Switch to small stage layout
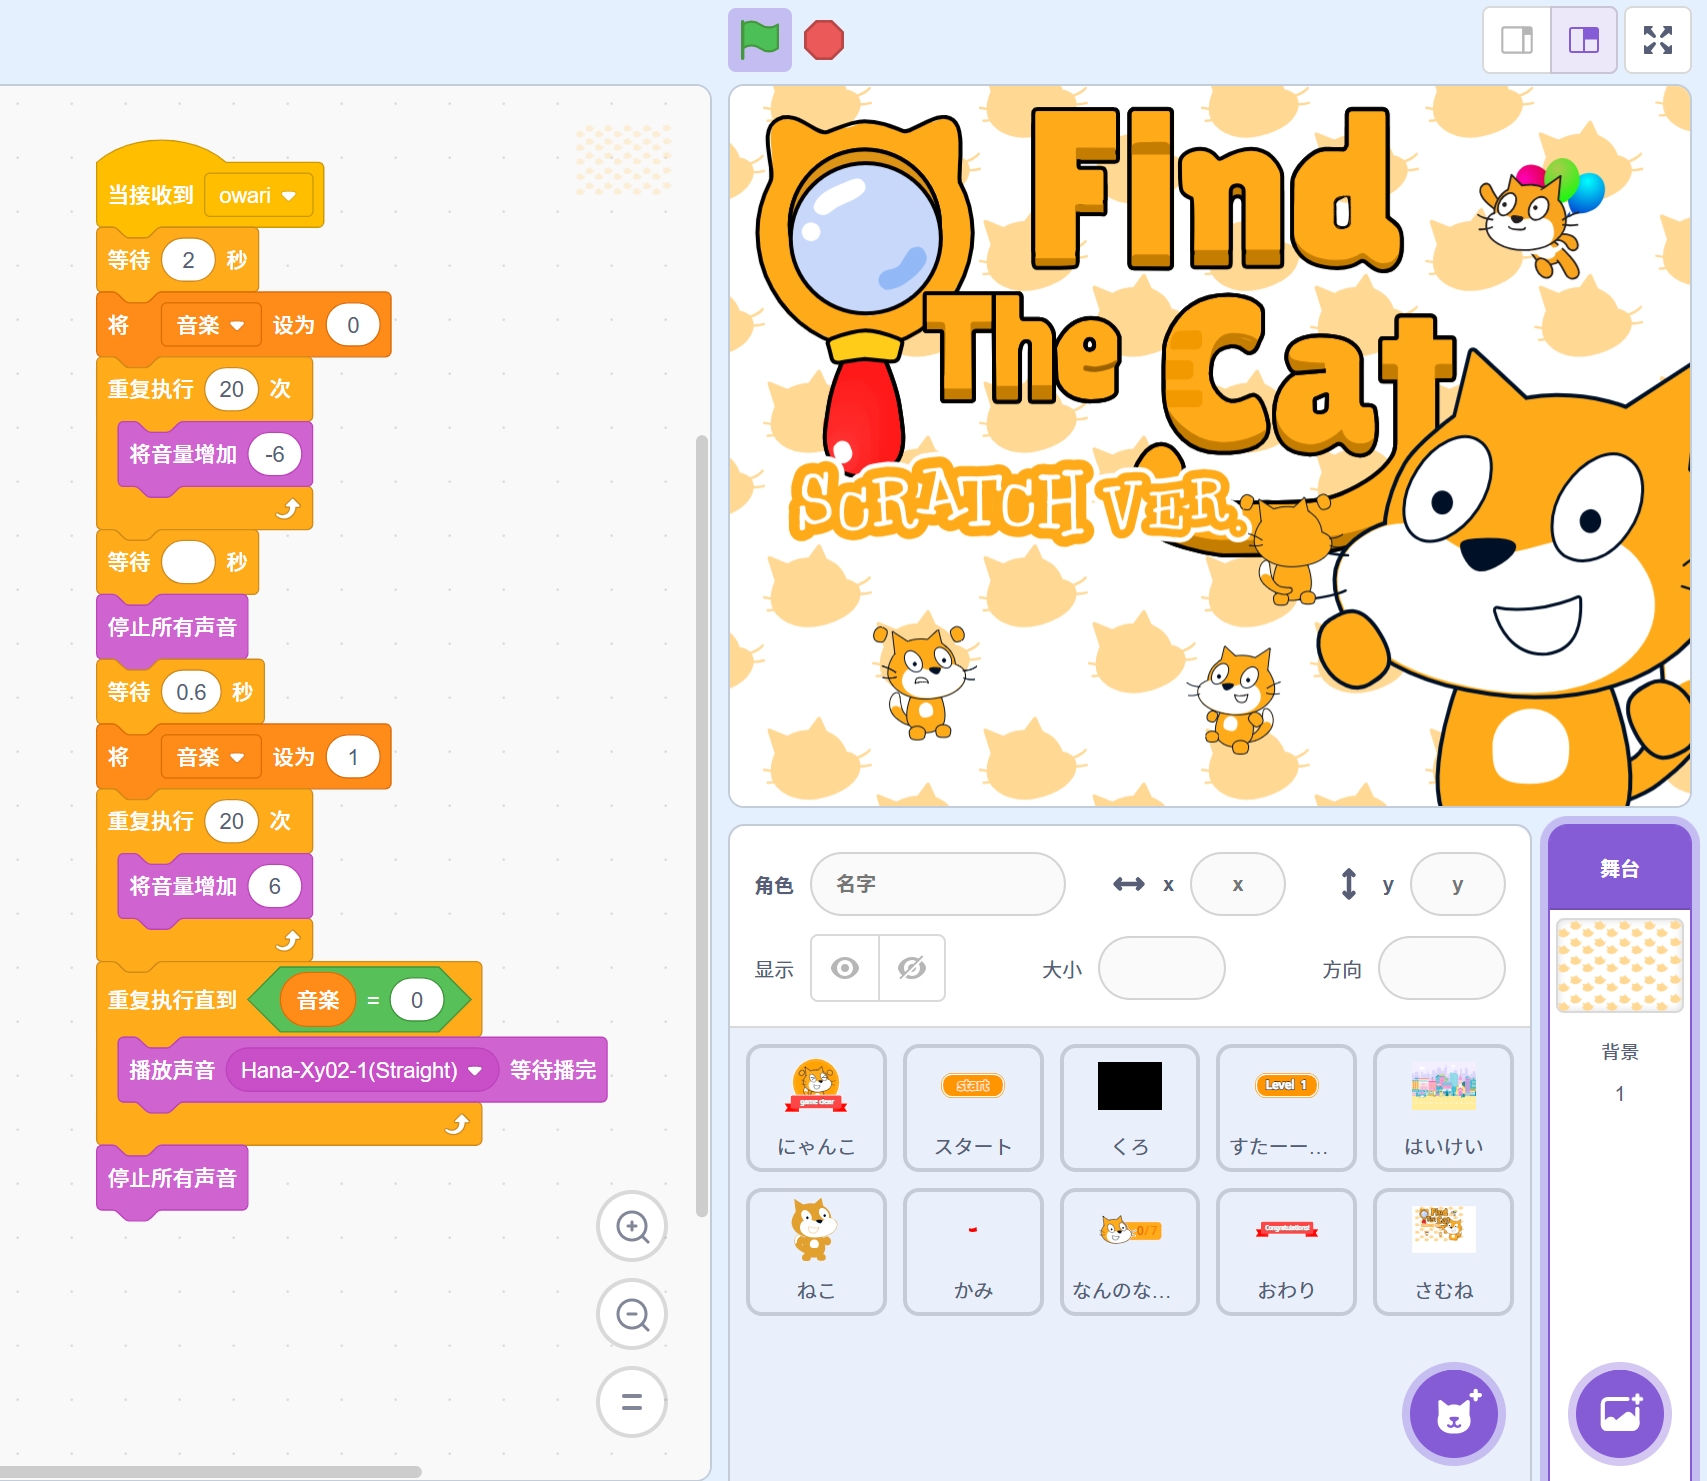Image resolution: width=1707 pixels, height=1481 pixels. click(x=1517, y=40)
